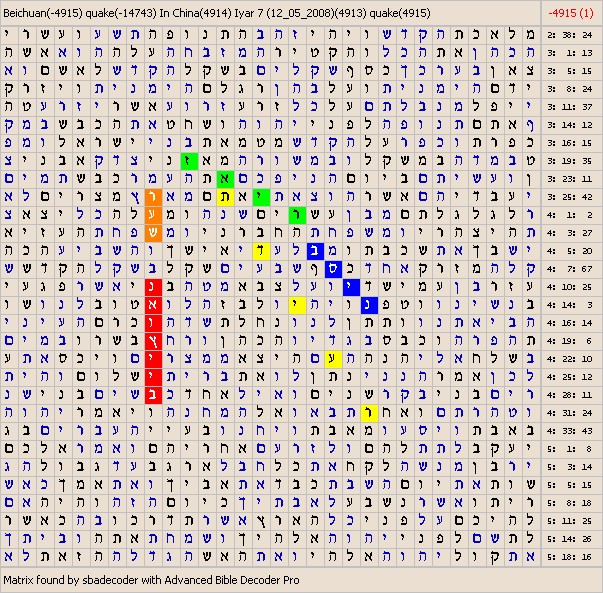The image size is (603, 593).
Task: Select verse reference 4: 16: 14
Action: (570, 323)
